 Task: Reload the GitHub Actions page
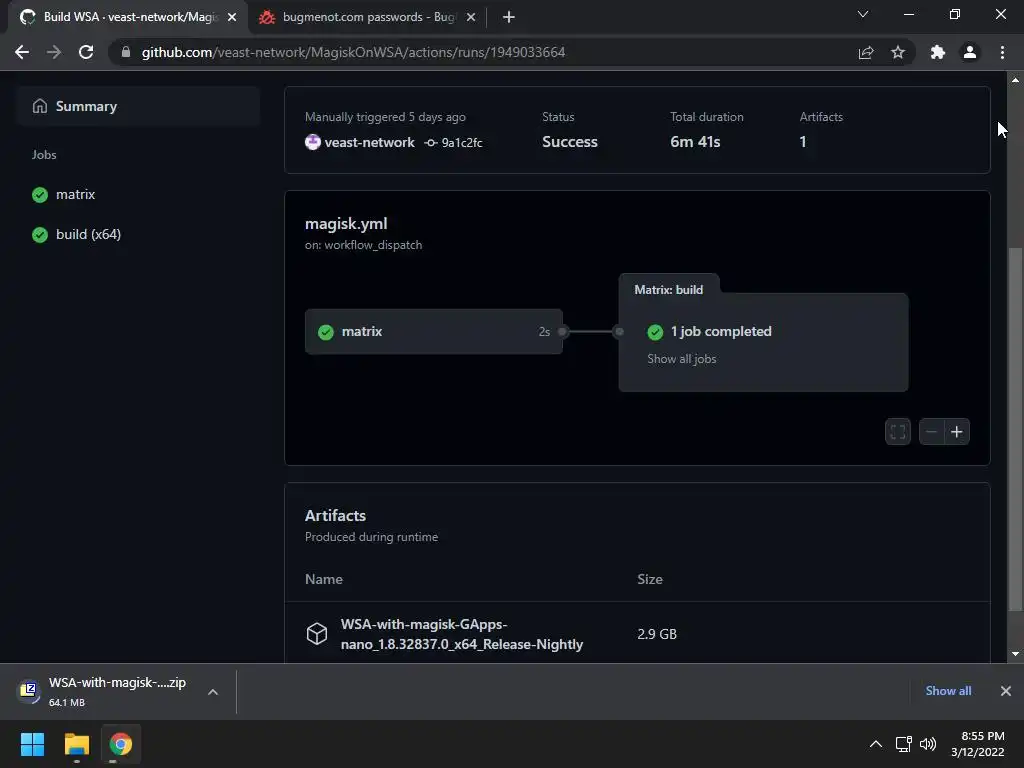pos(86,52)
